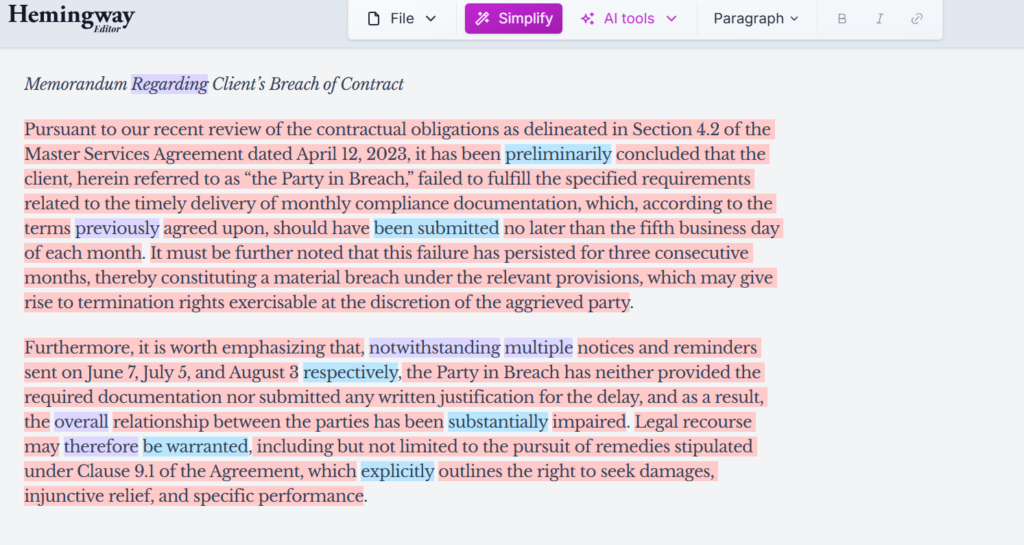This screenshot has height=545, width=1024.
Task: Click the highlighted adverb 'explicitly'
Action: click(x=397, y=470)
